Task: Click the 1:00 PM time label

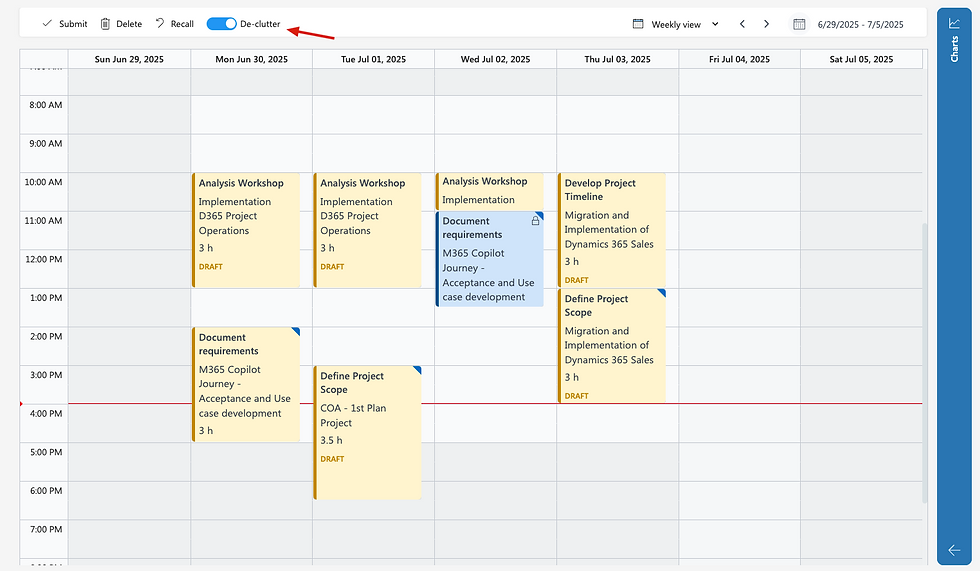Action: click(x=46, y=298)
